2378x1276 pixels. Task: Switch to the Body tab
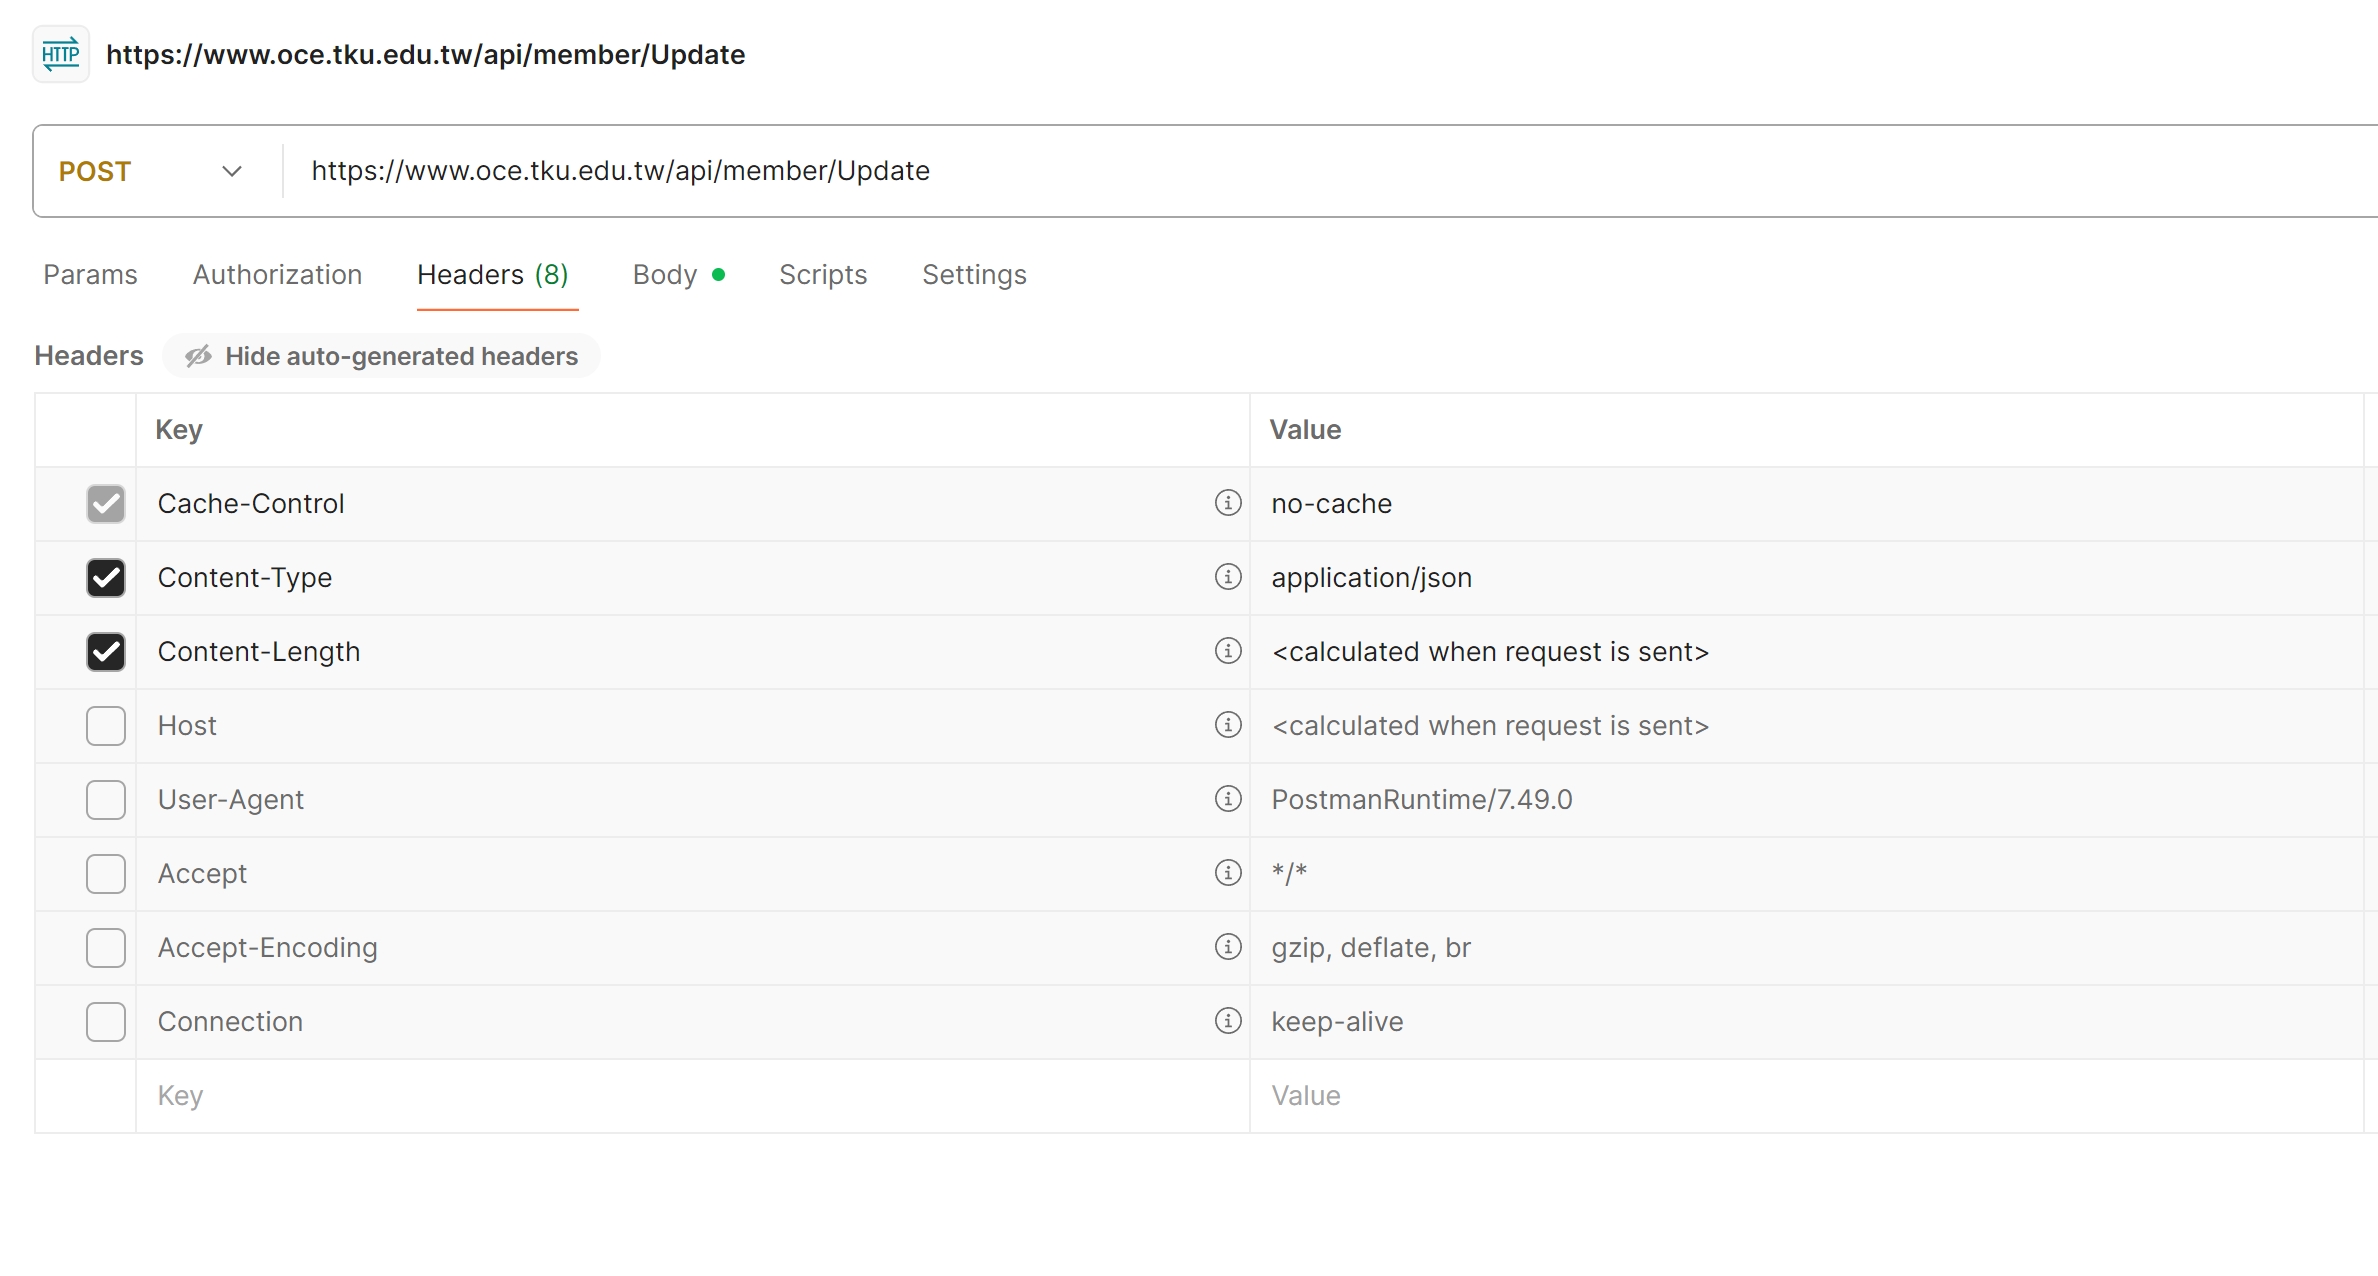679,275
